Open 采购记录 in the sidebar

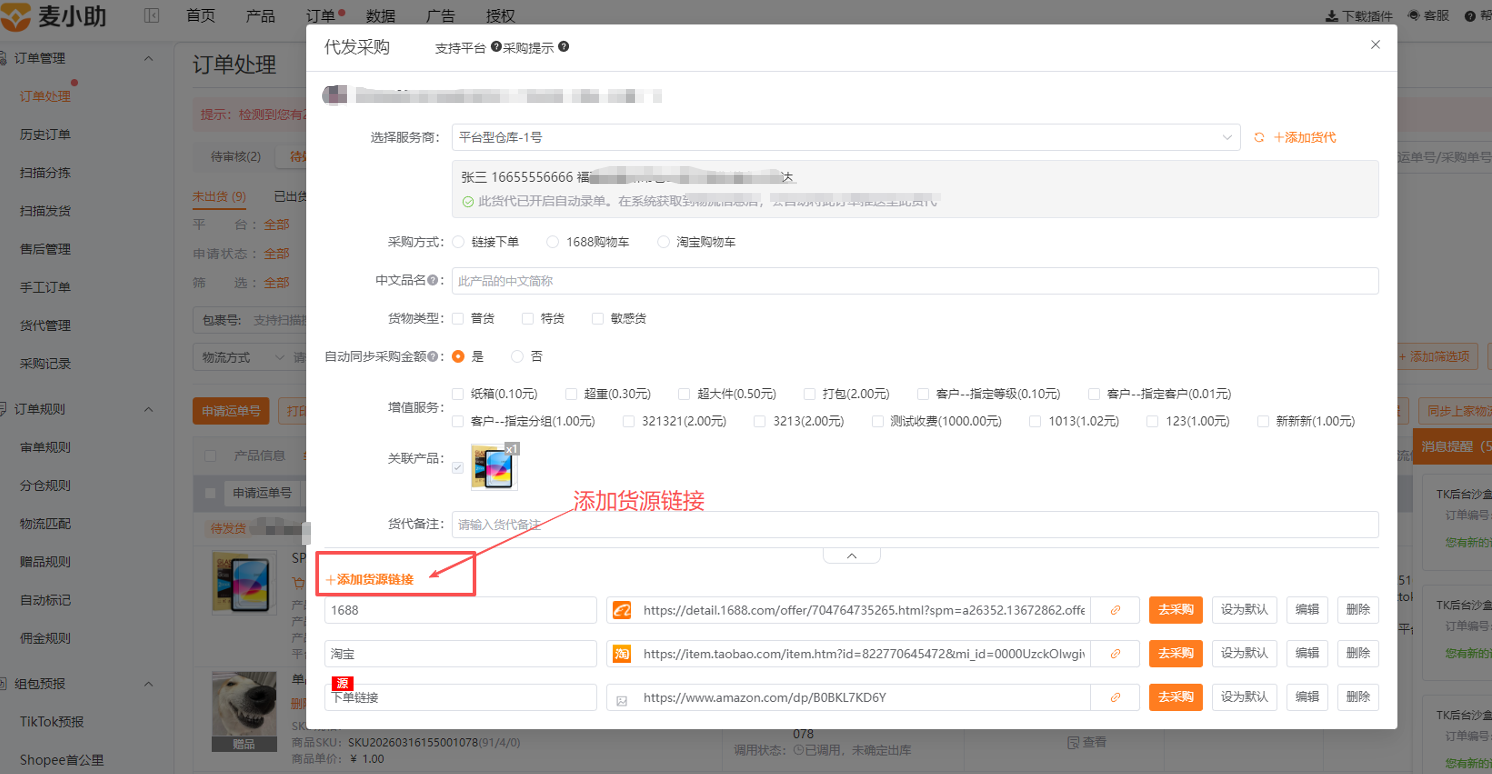(x=45, y=364)
